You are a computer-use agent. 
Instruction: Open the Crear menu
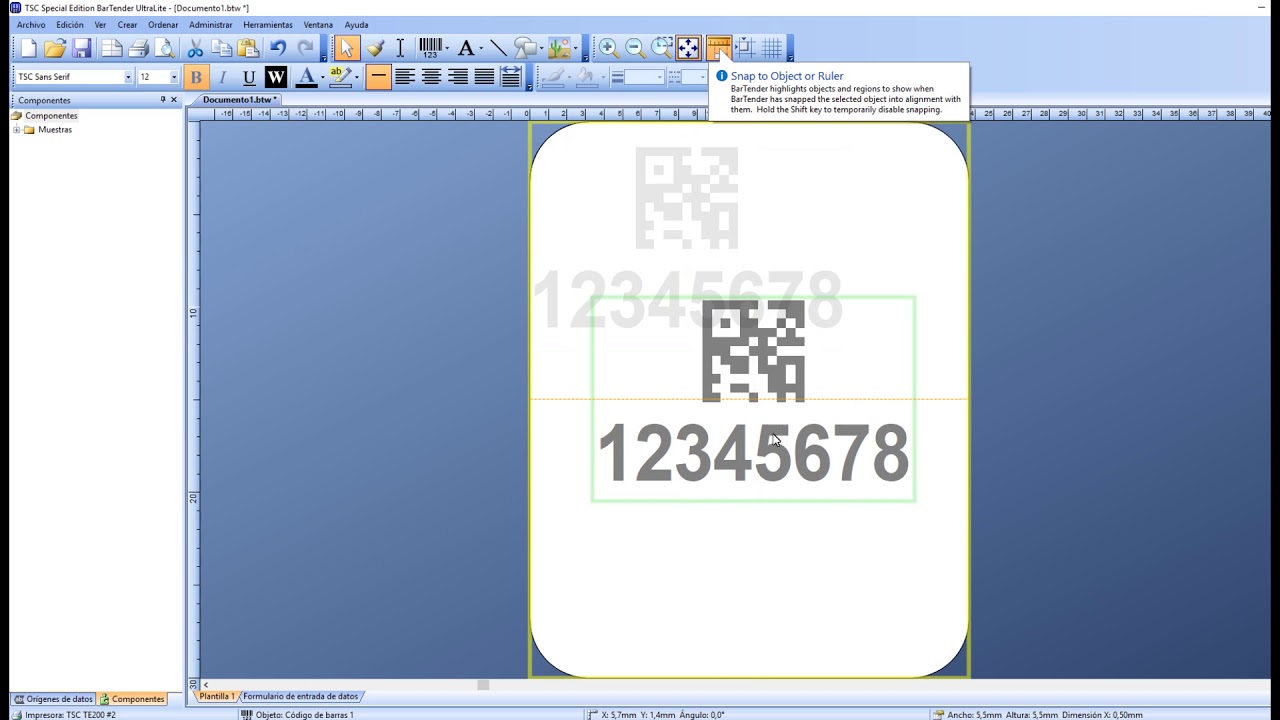pos(127,25)
